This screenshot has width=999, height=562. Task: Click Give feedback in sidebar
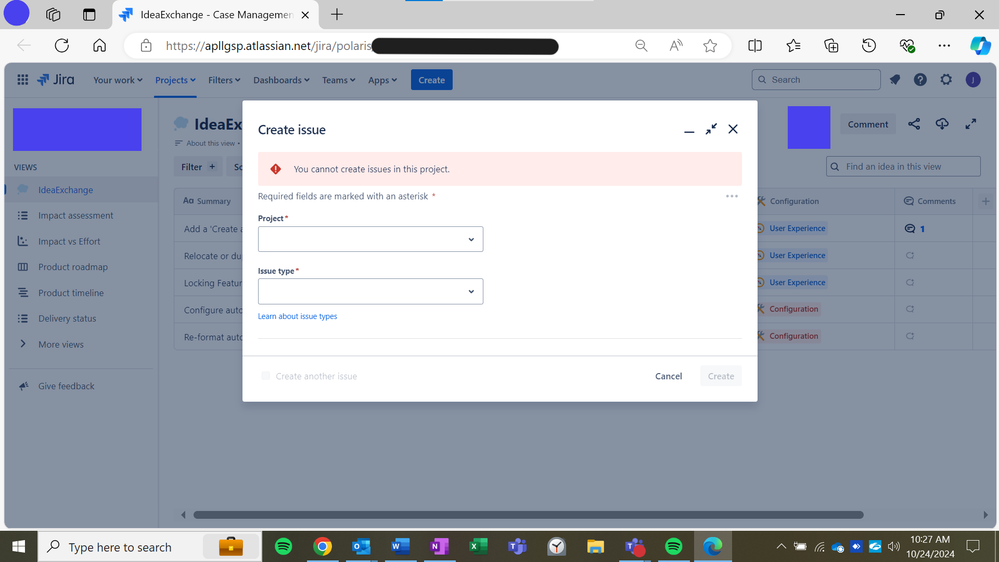(66, 386)
